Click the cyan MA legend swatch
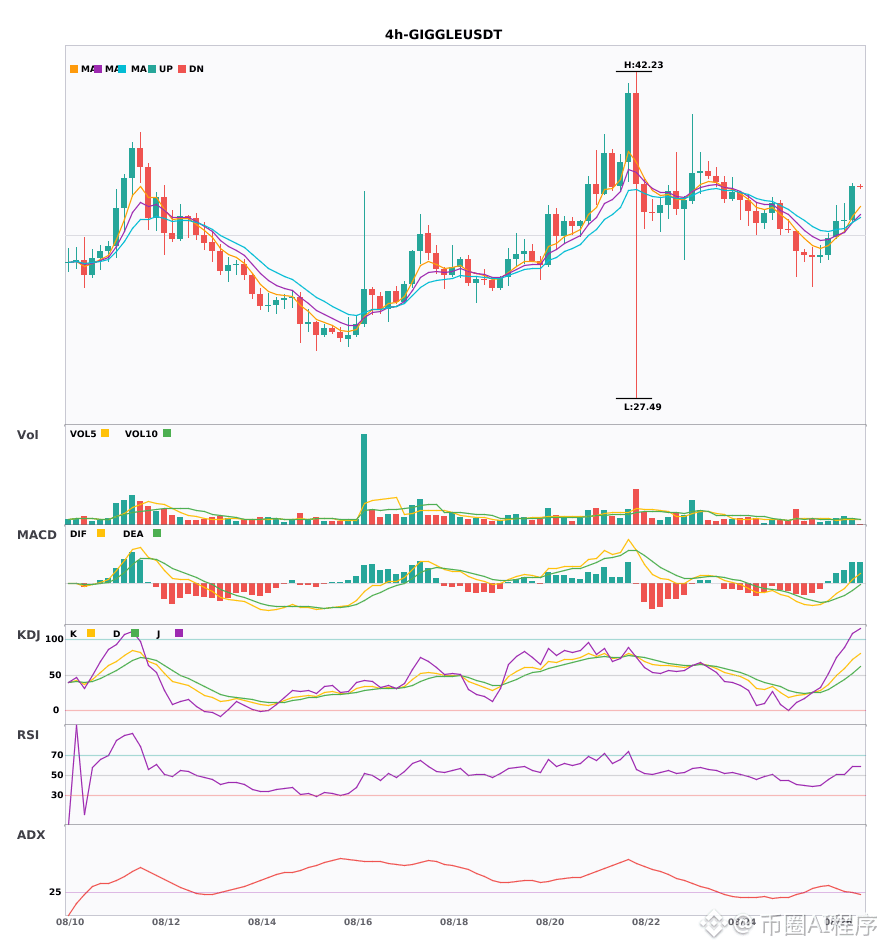Viewport: 885px width, 950px height. tap(122, 69)
